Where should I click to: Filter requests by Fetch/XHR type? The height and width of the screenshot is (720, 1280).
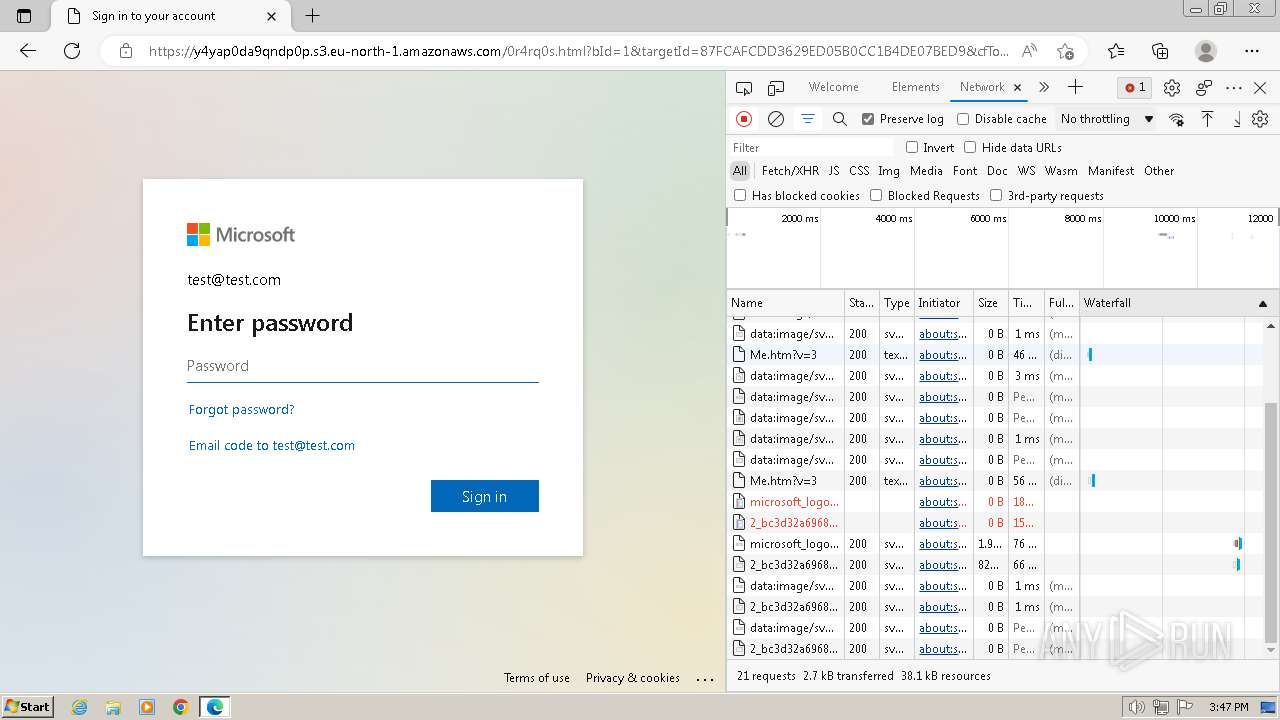click(790, 171)
